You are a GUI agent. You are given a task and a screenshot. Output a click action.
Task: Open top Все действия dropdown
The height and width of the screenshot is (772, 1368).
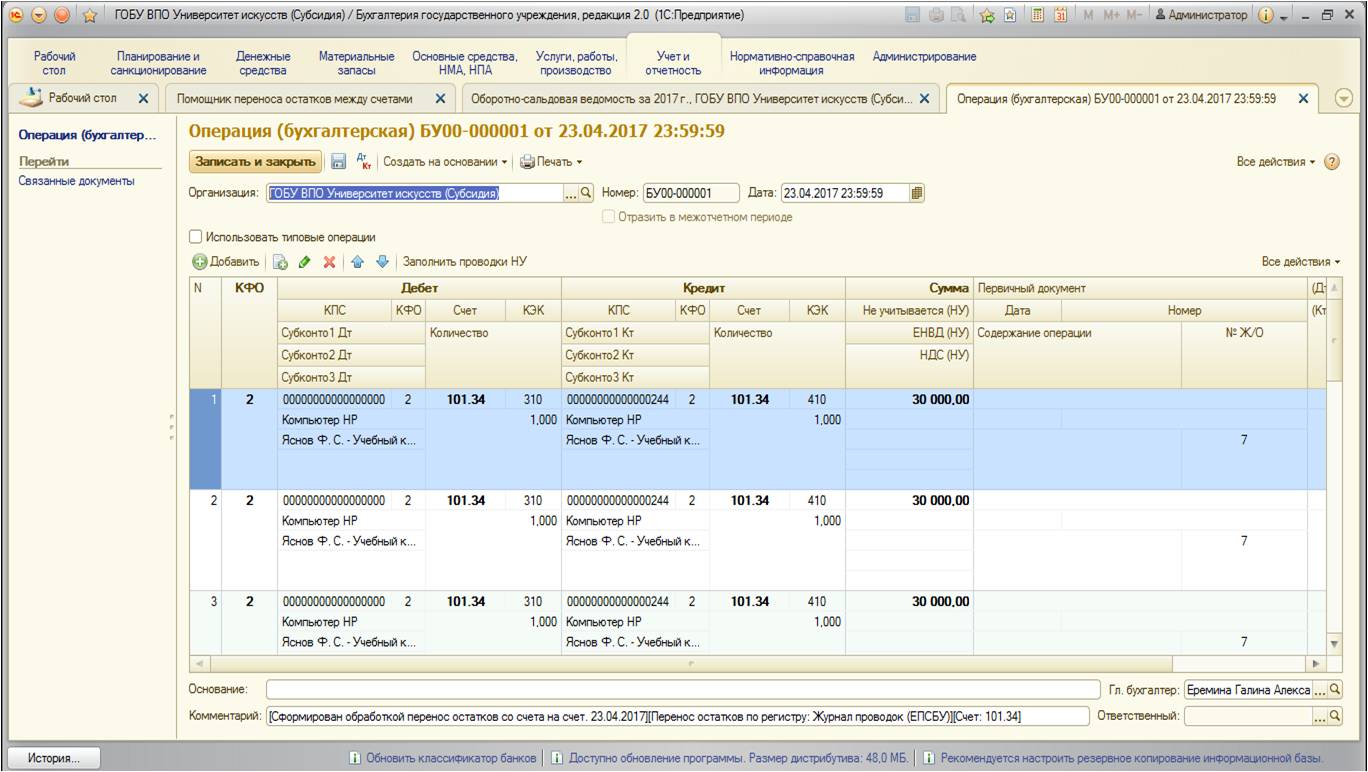pos(1277,161)
